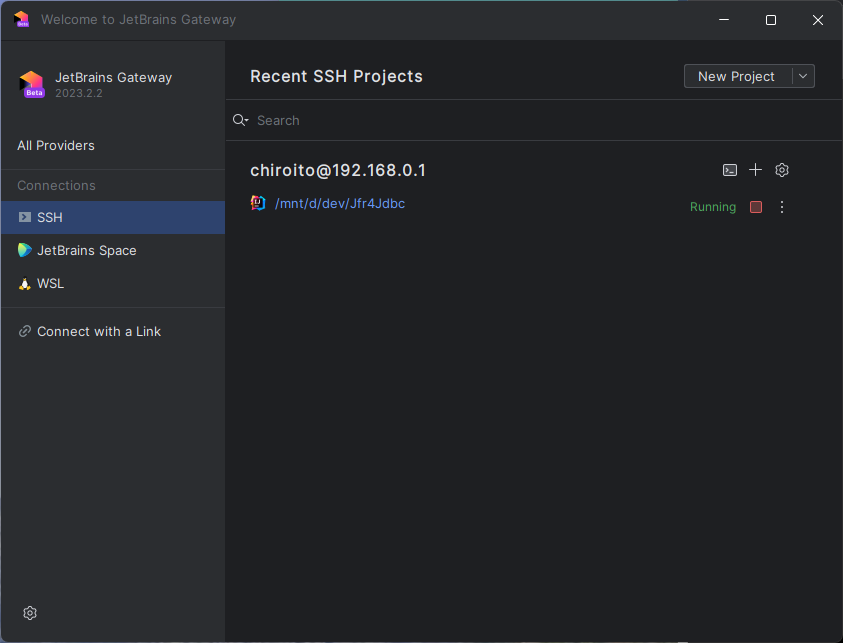
Task: Minimize the Gateway window
Action: (724, 20)
